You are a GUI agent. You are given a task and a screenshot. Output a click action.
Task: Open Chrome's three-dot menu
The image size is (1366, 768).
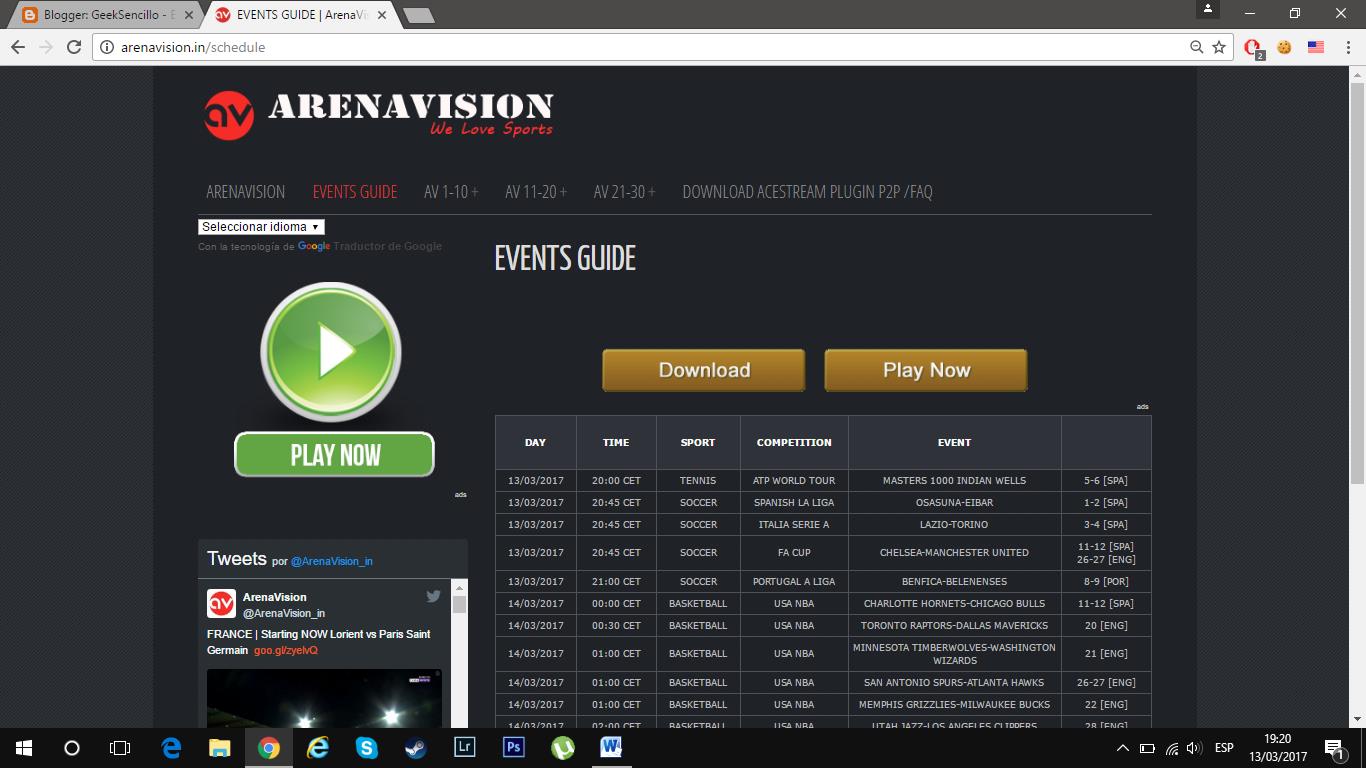tap(1346, 47)
